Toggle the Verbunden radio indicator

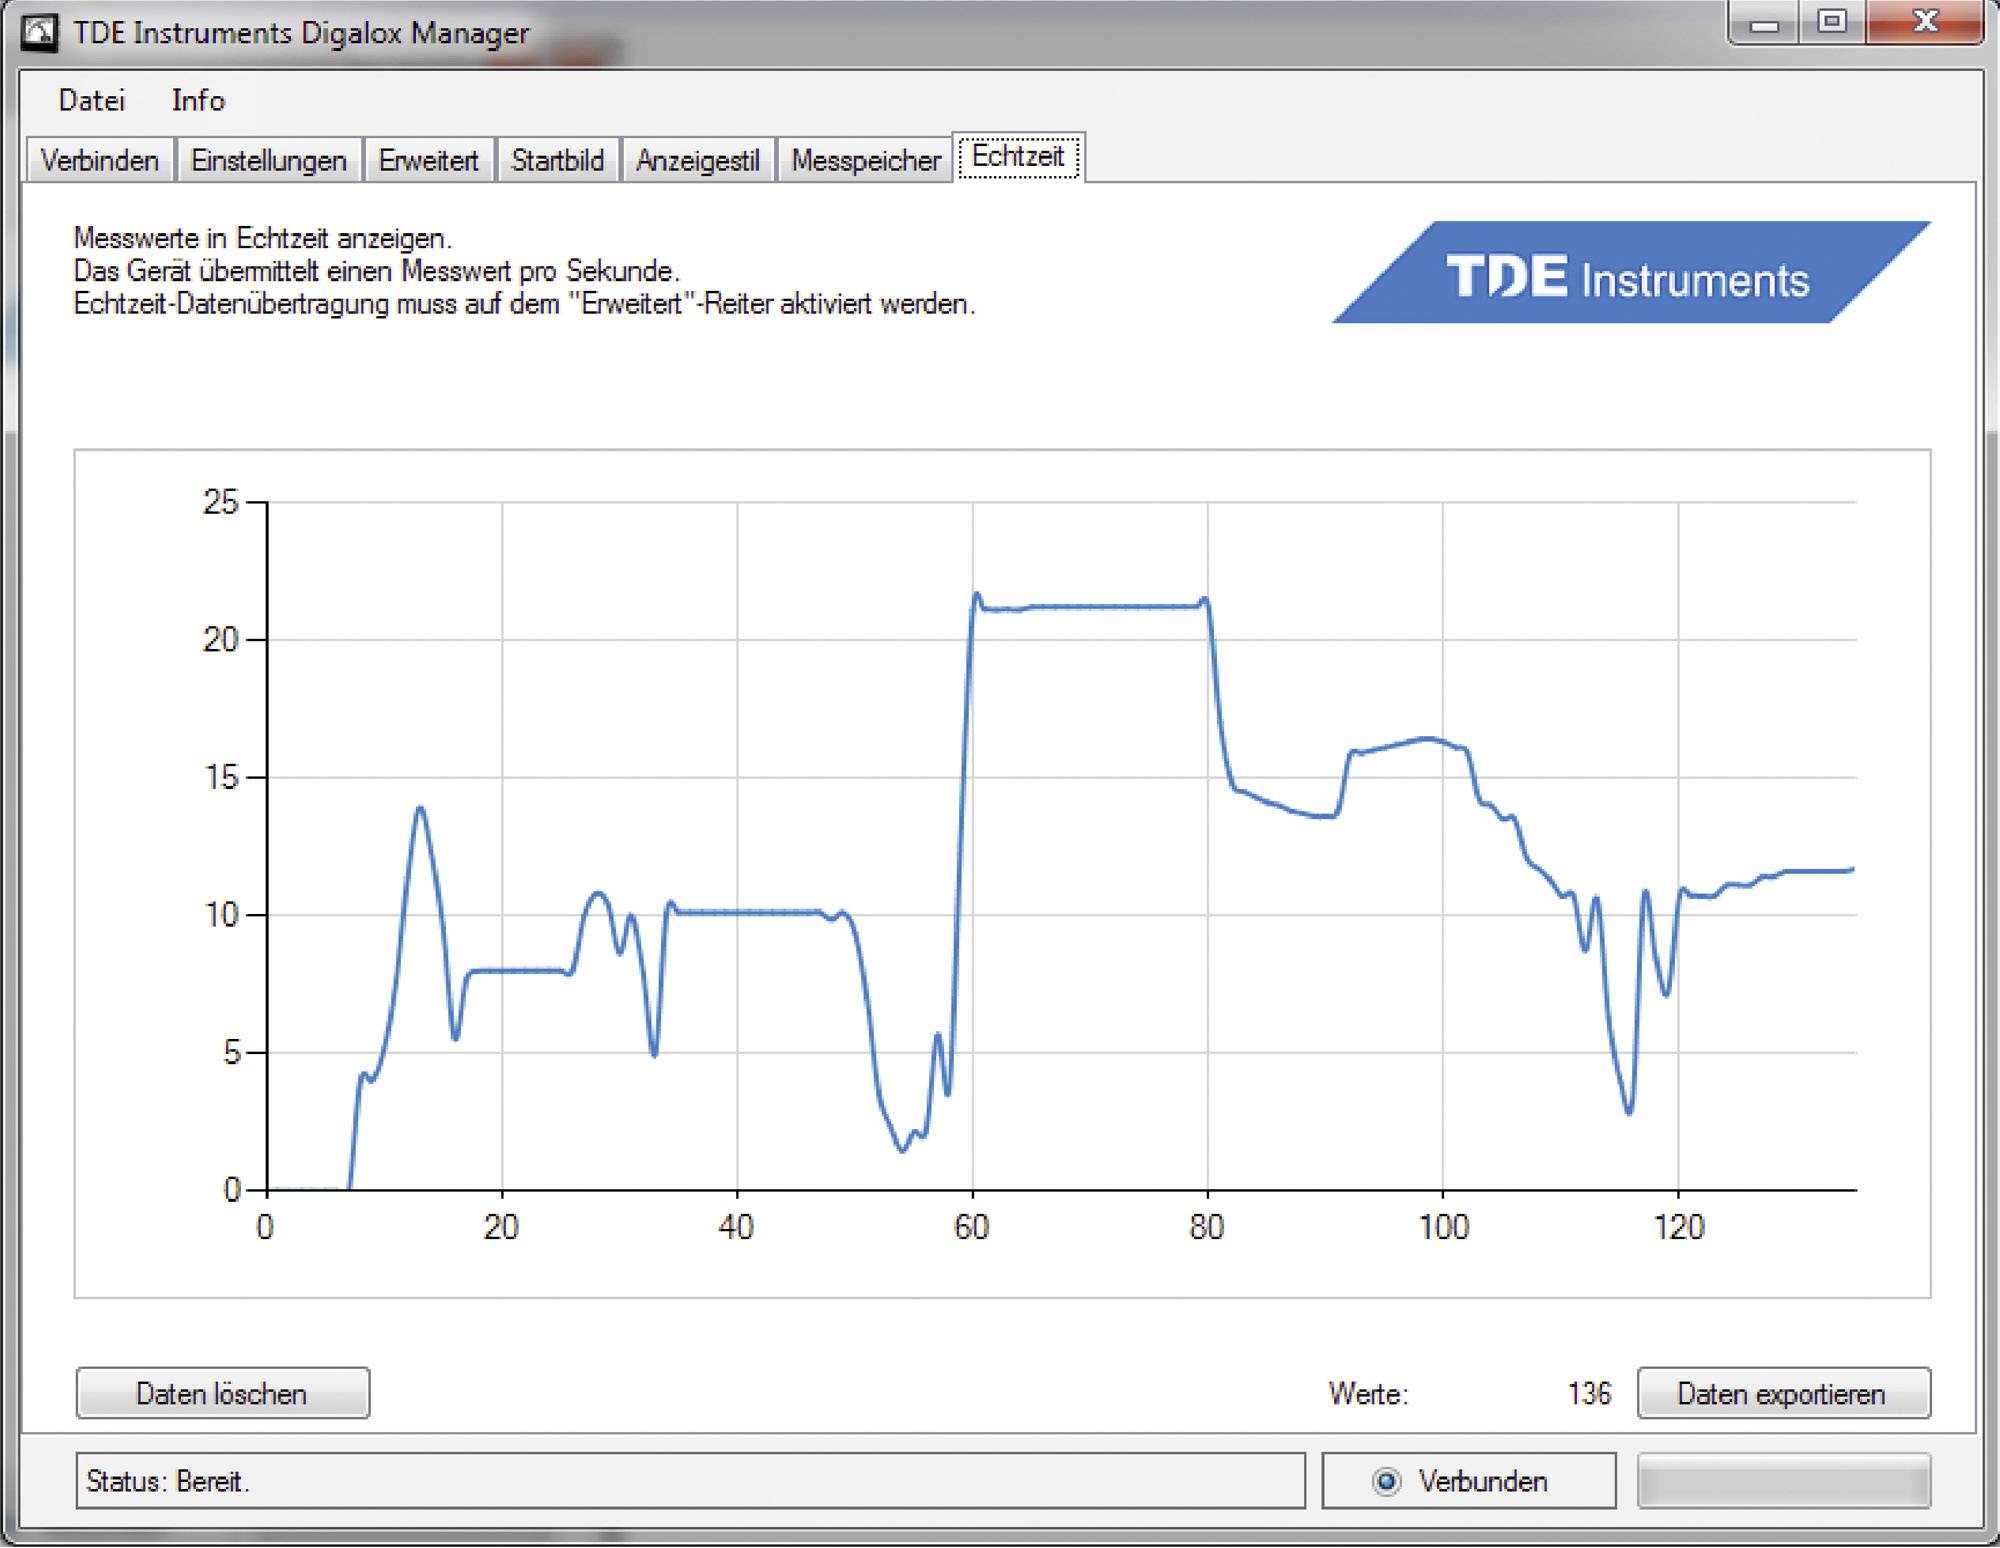click(x=1388, y=1481)
